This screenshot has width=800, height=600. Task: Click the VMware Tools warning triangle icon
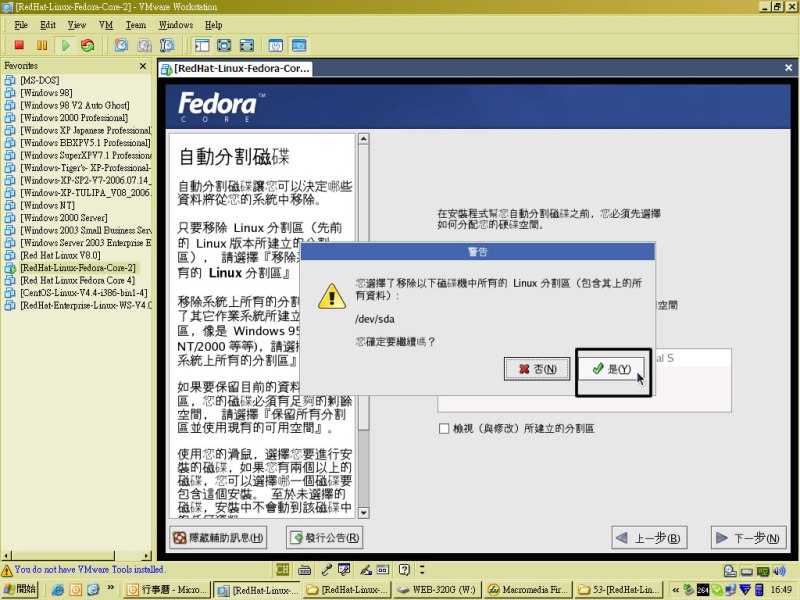[x=7, y=569]
